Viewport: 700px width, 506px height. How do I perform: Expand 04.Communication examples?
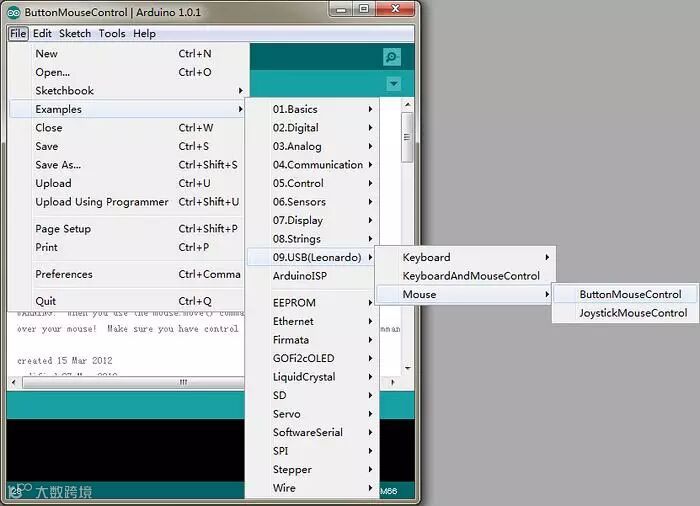(312, 165)
